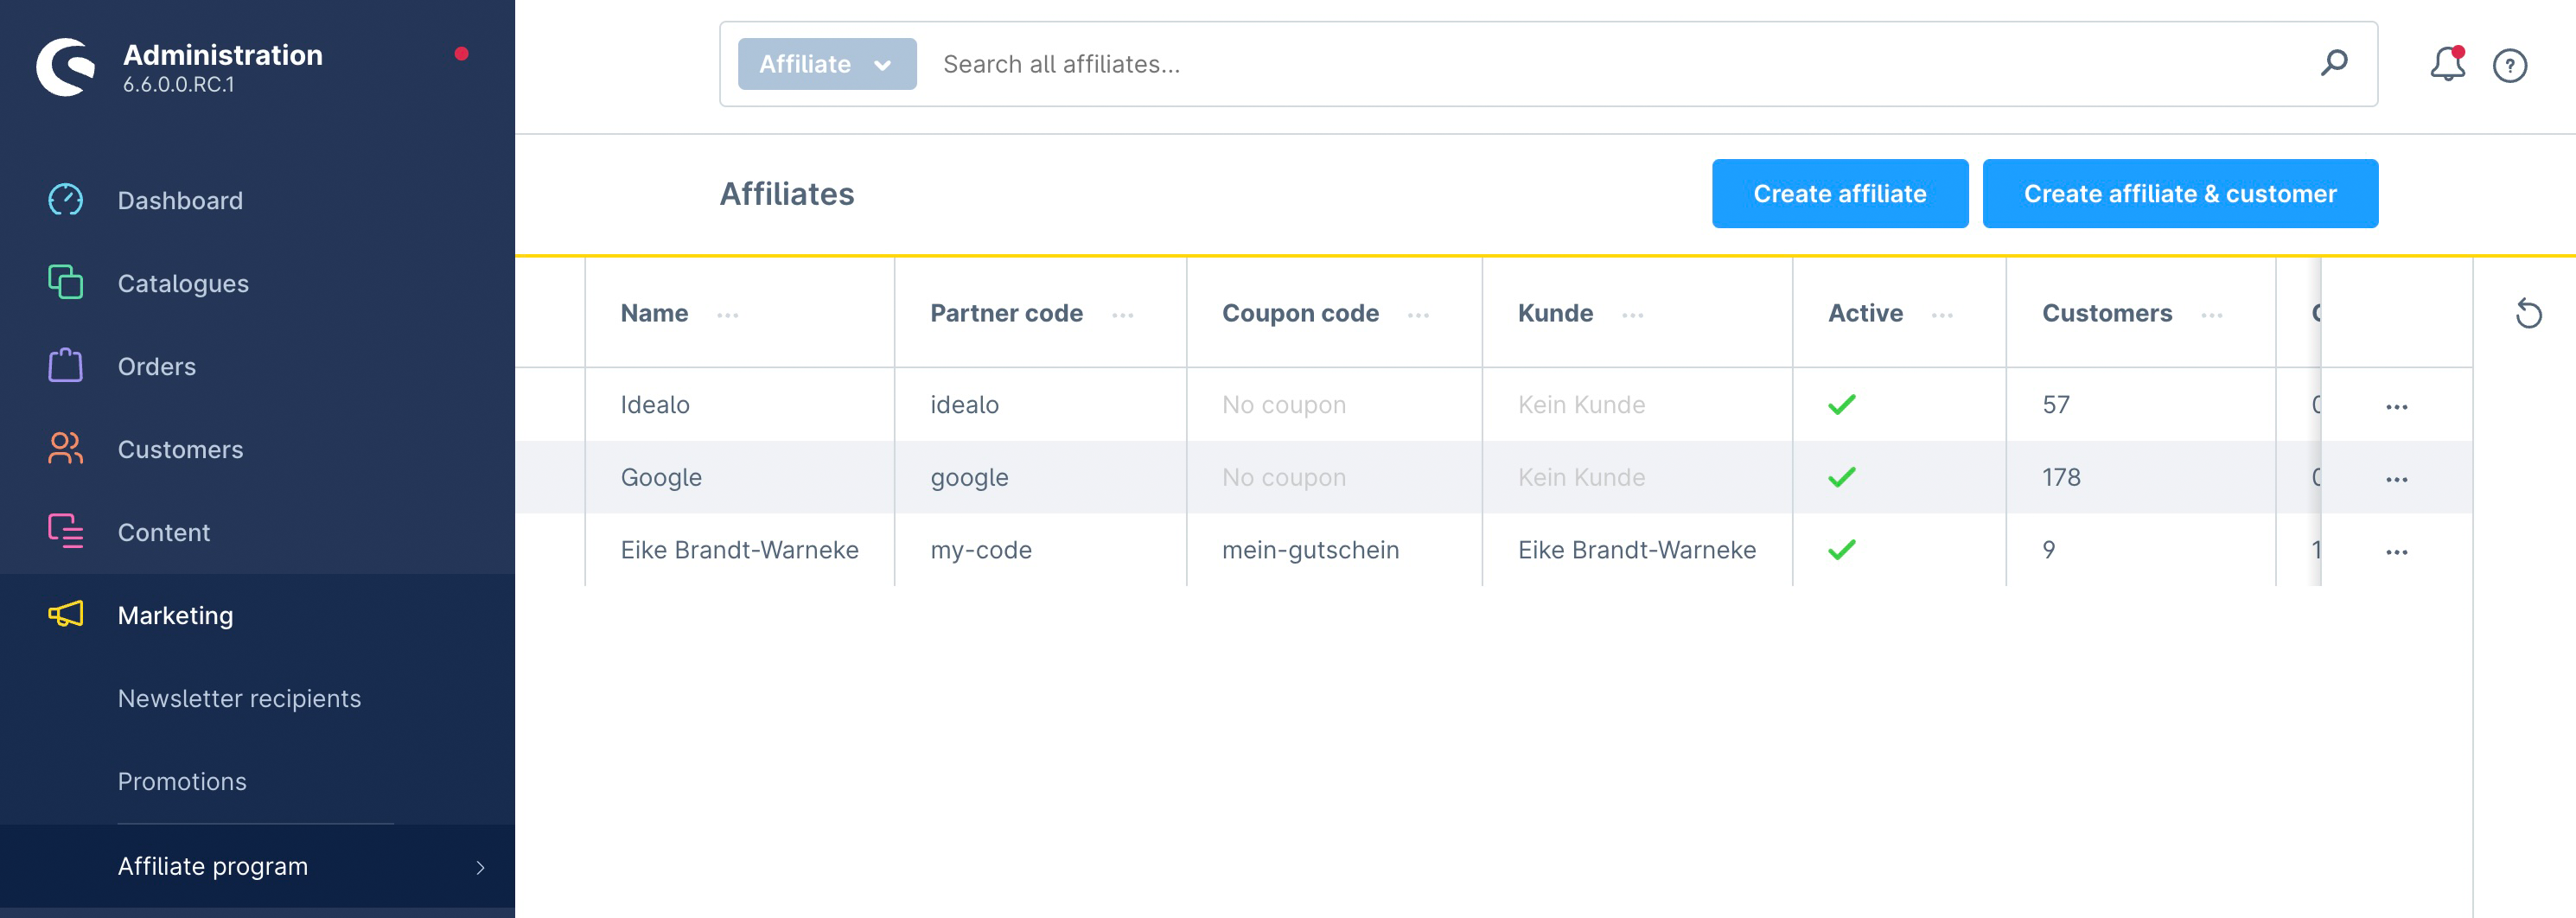The width and height of the screenshot is (2576, 918).
Task: Expand Affiliate program submenu chevron
Action: click(x=480, y=867)
